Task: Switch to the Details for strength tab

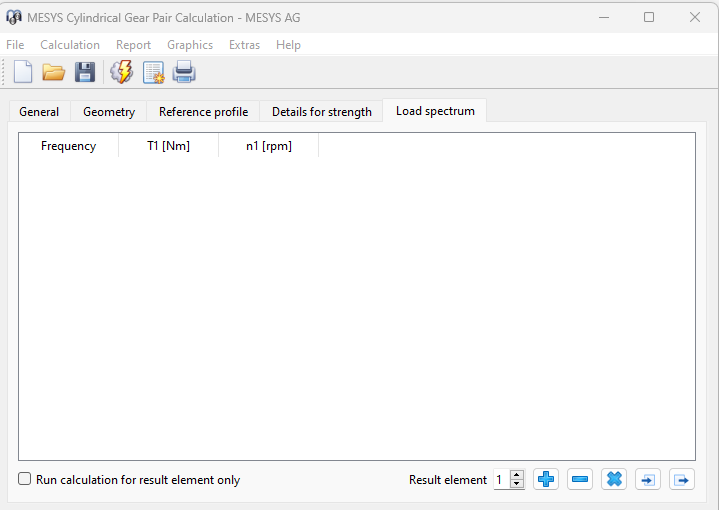Action: point(321,112)
